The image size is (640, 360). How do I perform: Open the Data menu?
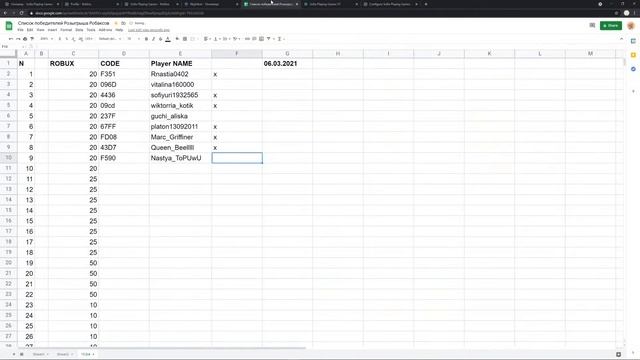pos(79,30)
